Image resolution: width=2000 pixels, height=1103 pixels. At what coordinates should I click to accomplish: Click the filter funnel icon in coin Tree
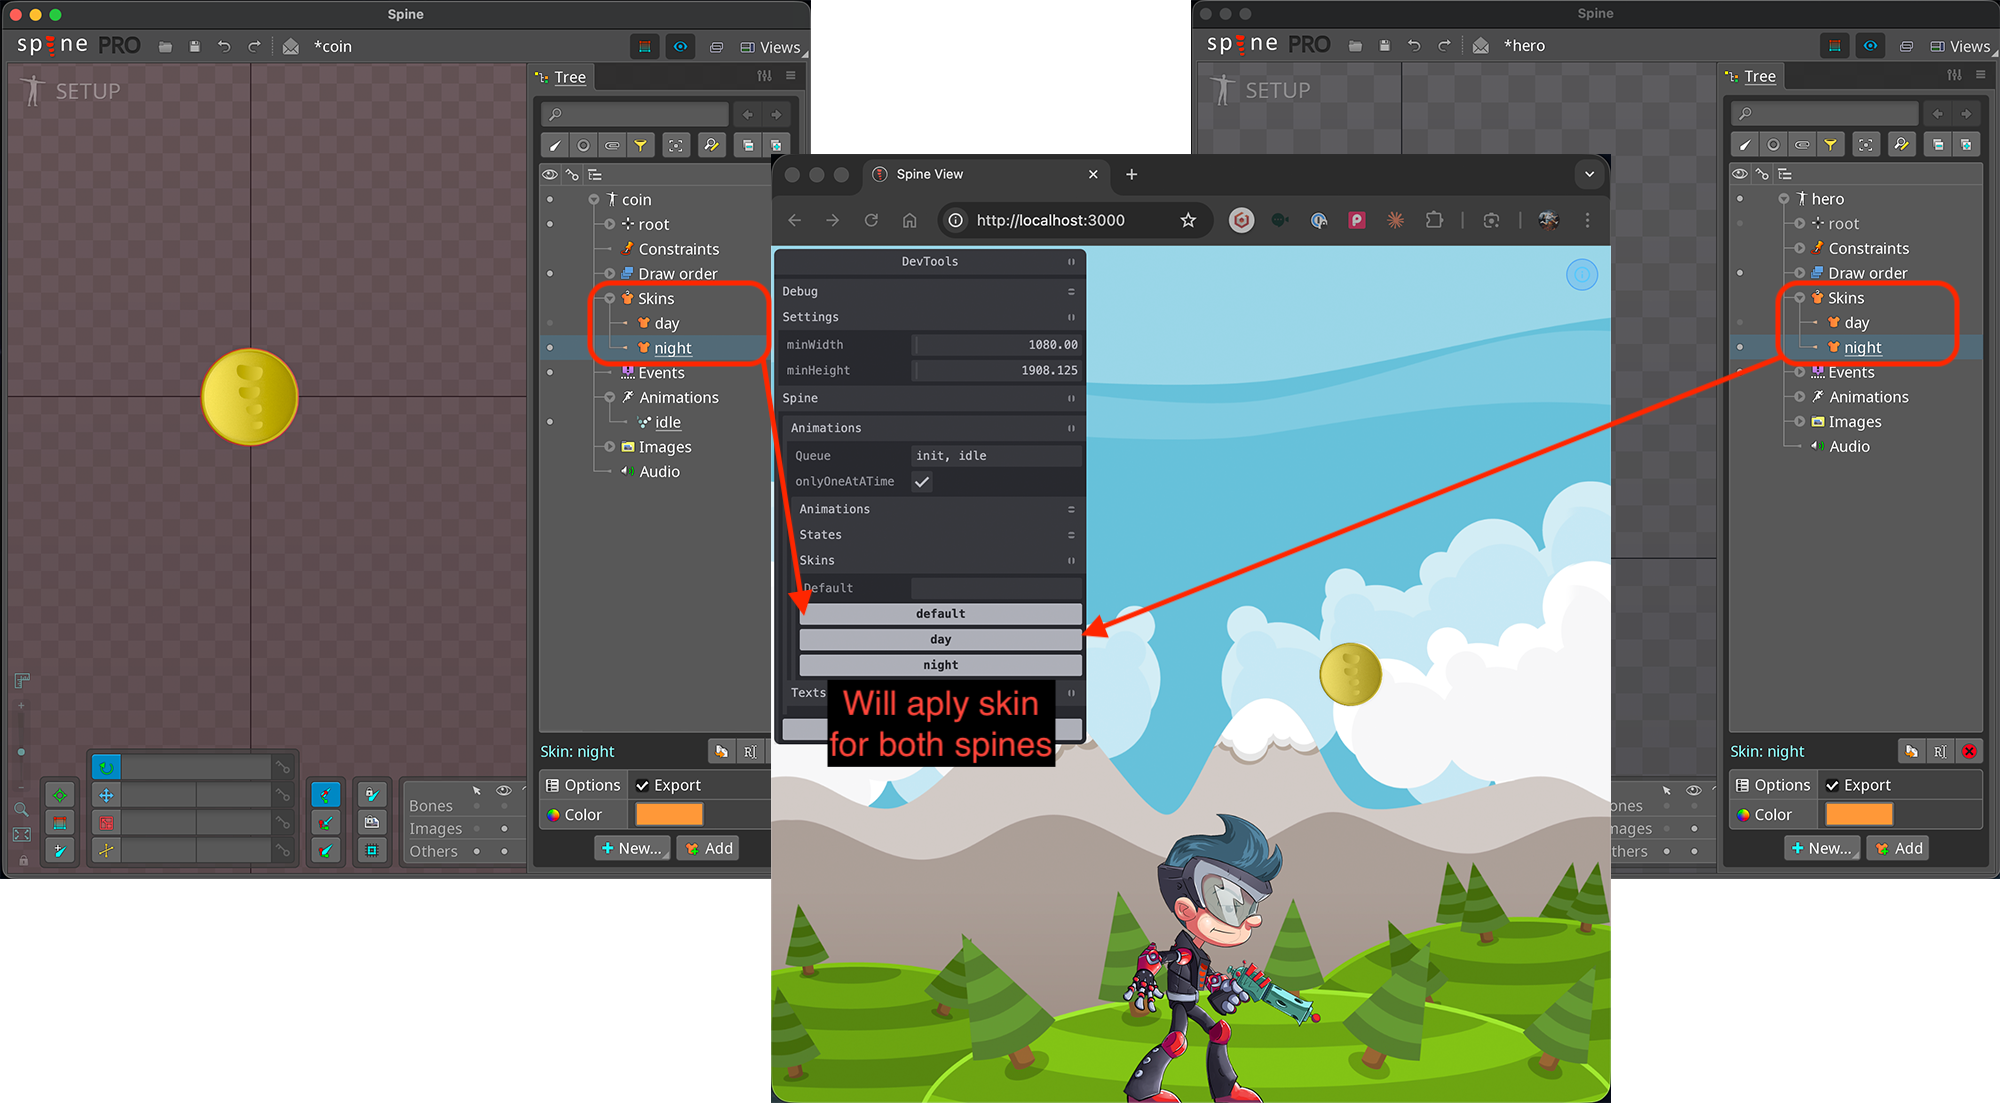pyautogui.click(x=640, y=146)
